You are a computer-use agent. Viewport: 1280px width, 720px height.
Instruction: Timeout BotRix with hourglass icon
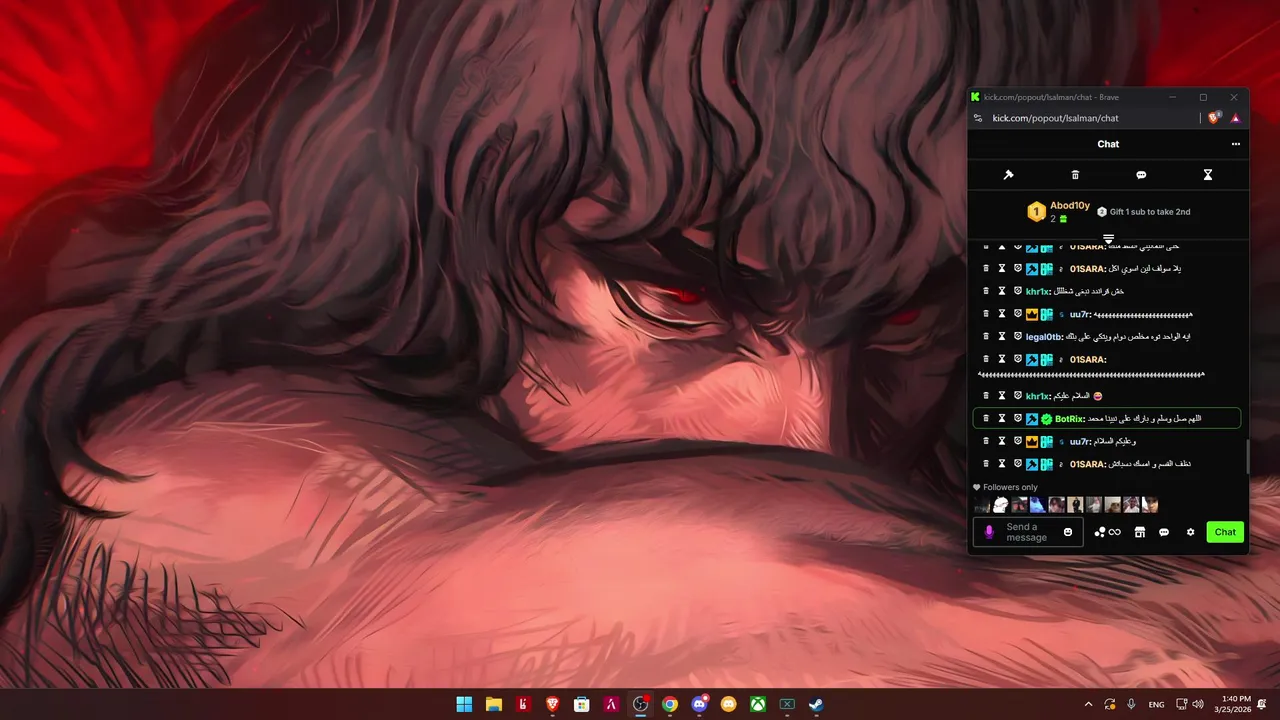[x=1001, y=419]
